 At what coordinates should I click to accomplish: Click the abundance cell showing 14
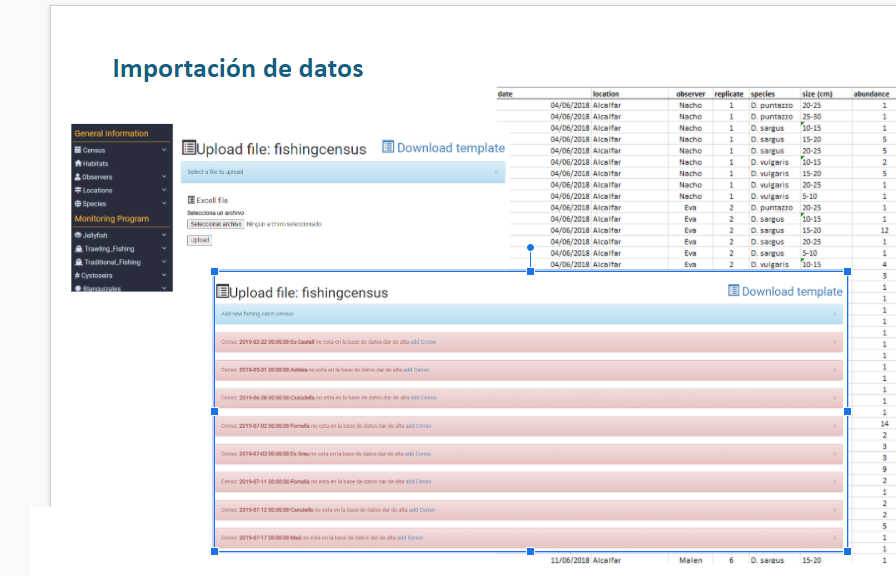pos(885,424)
